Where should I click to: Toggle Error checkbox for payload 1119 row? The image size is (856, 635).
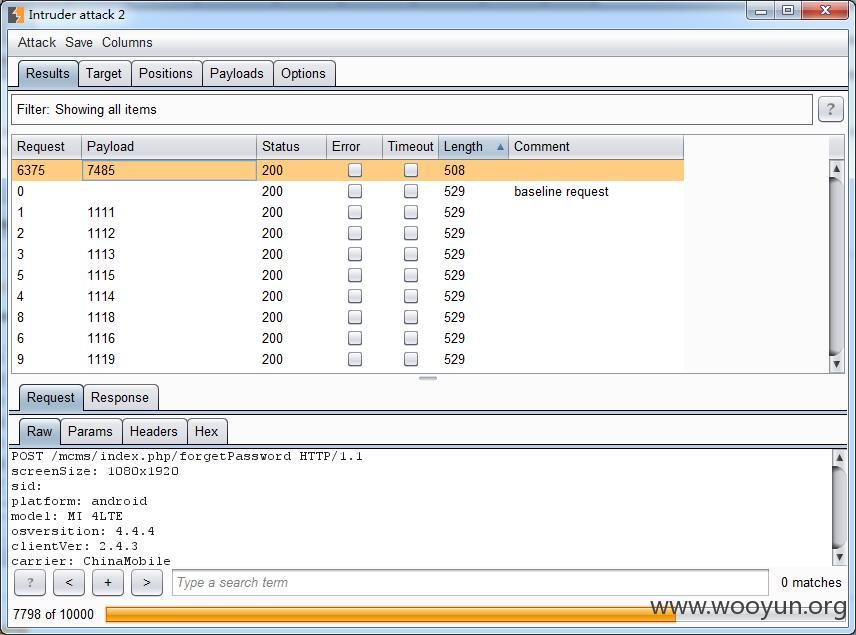click(x=355, y=359)
